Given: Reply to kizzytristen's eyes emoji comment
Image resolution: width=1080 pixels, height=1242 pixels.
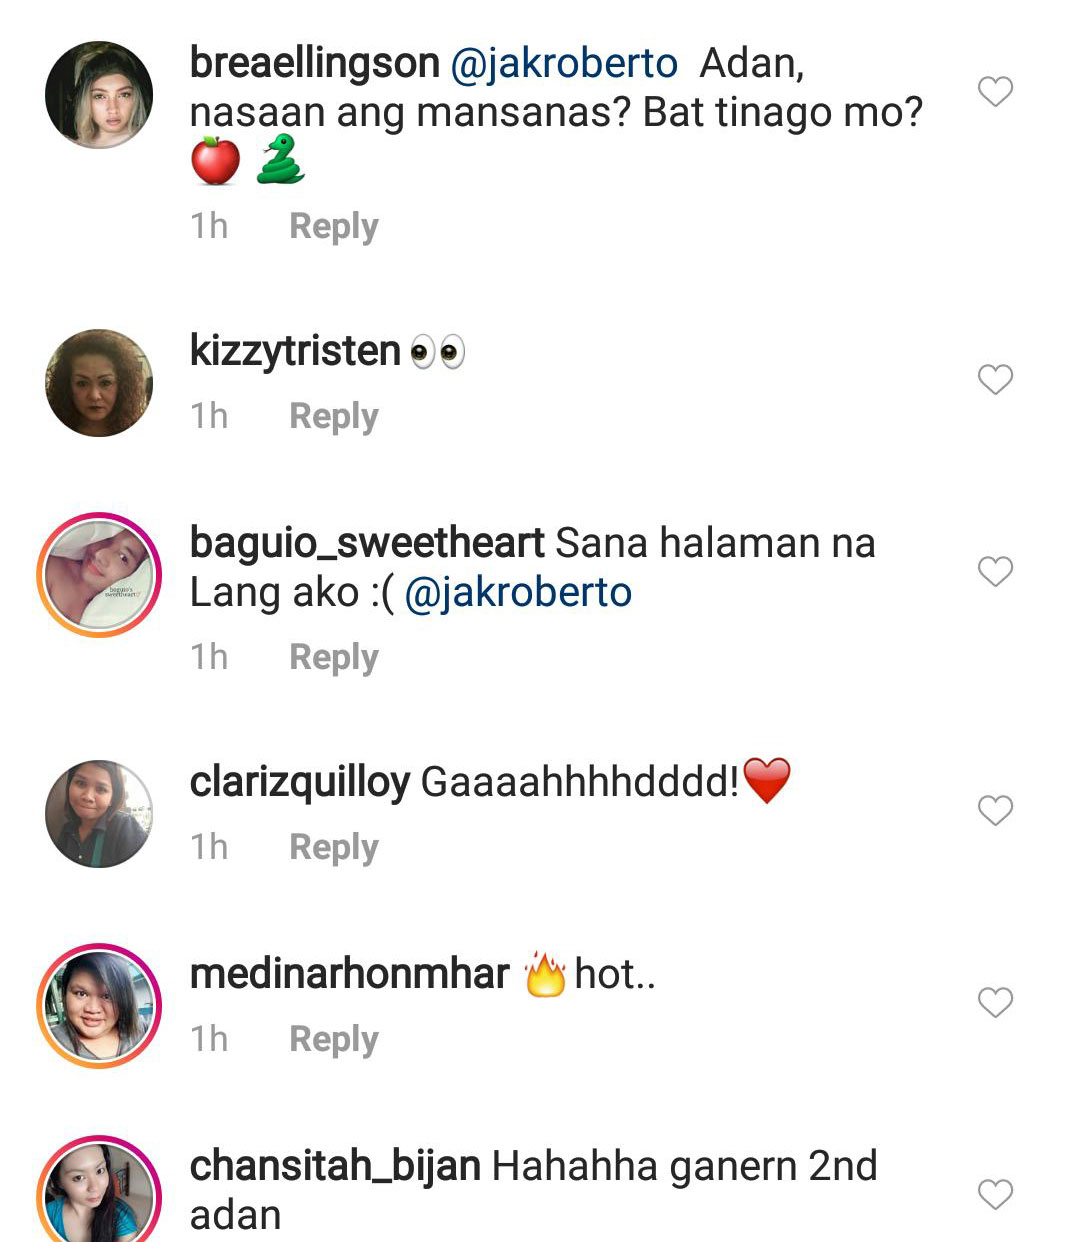Looking at the screenshot, I should coord(334,417).
